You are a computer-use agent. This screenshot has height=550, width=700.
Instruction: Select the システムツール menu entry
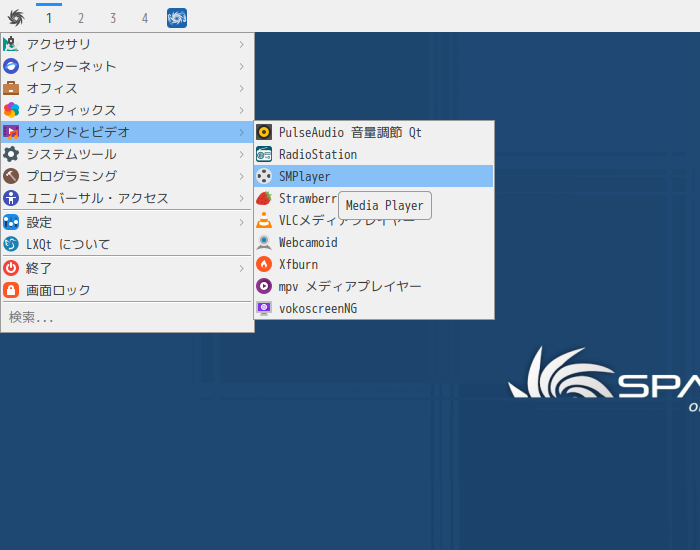127,154
